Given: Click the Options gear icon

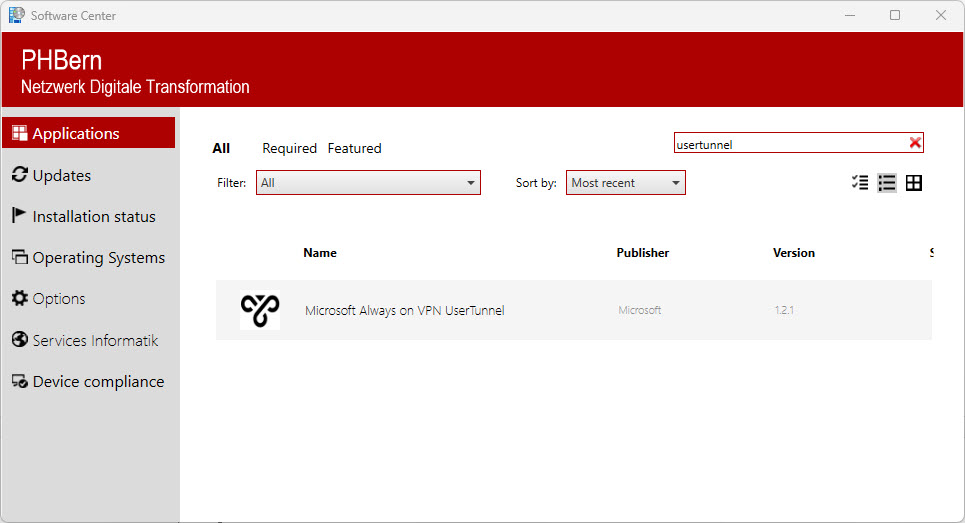Looking at the screenshot, I should [x=19, y=298].
